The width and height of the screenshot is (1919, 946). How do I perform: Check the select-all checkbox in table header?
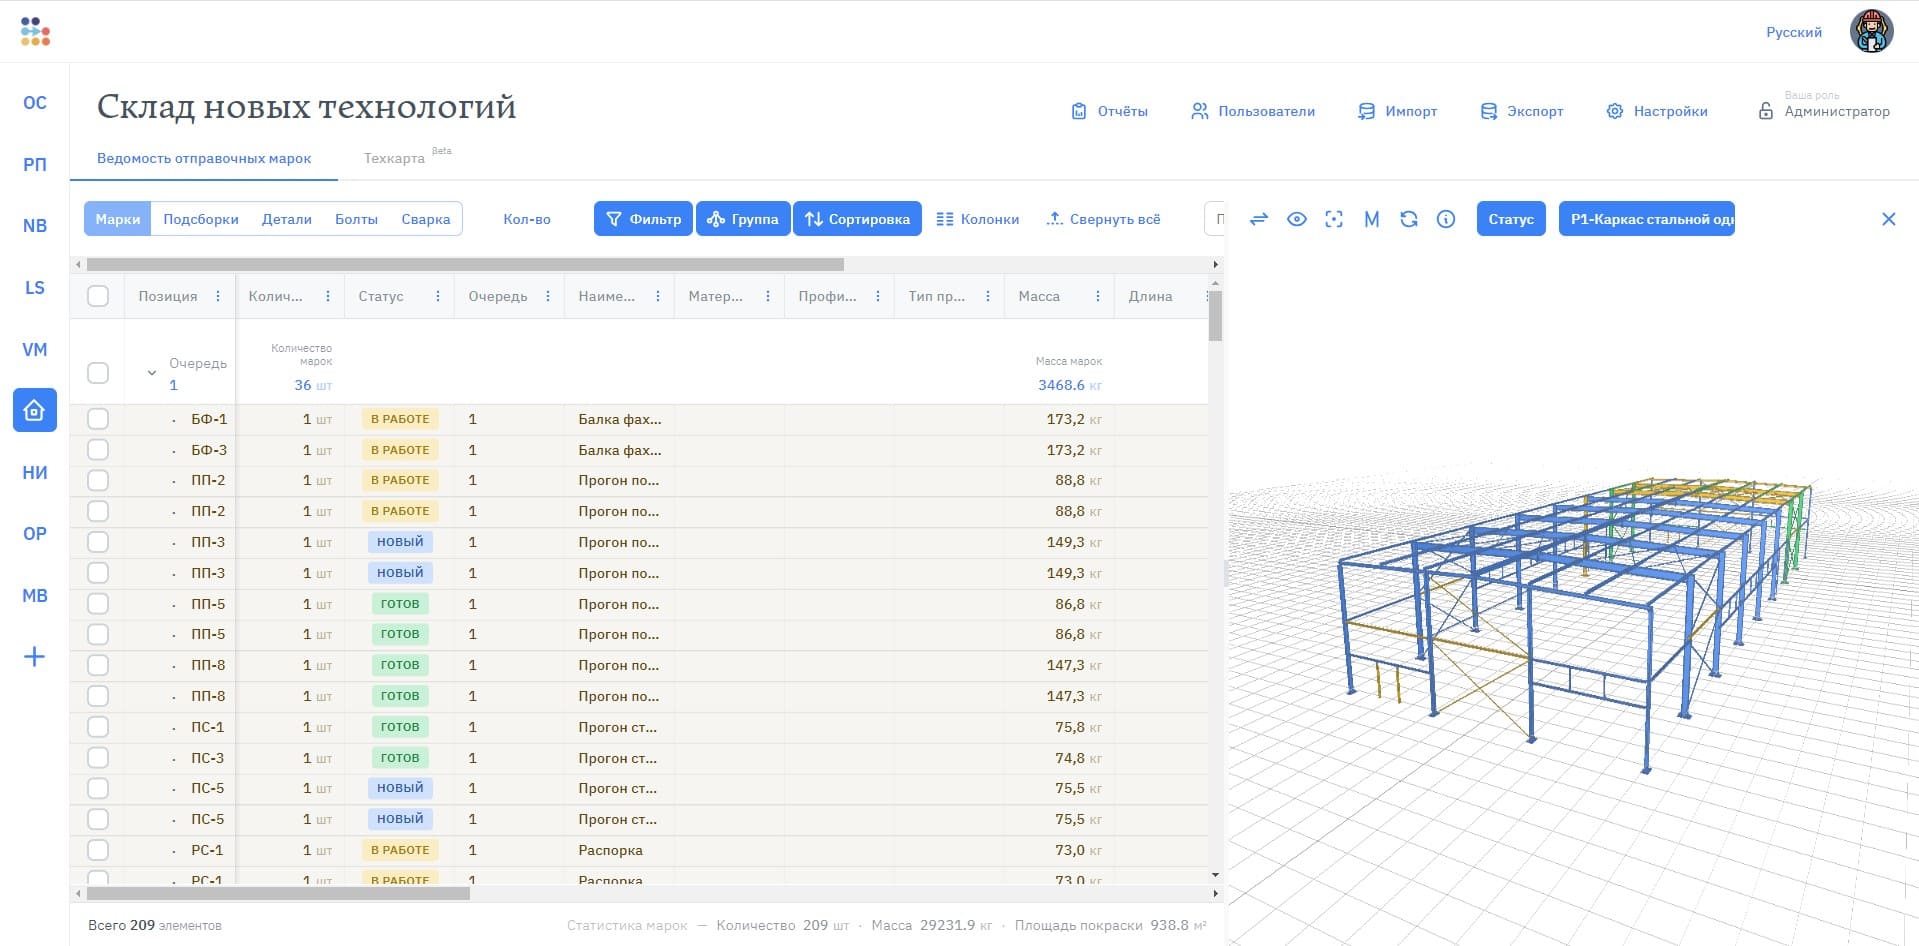coord(98,296)
